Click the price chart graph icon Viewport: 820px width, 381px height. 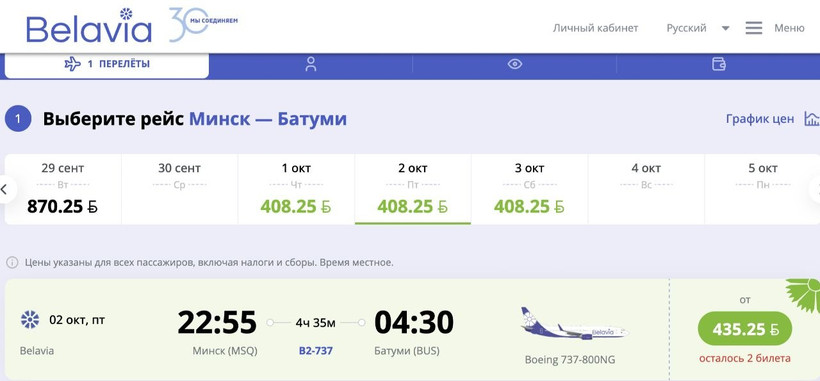812,119
